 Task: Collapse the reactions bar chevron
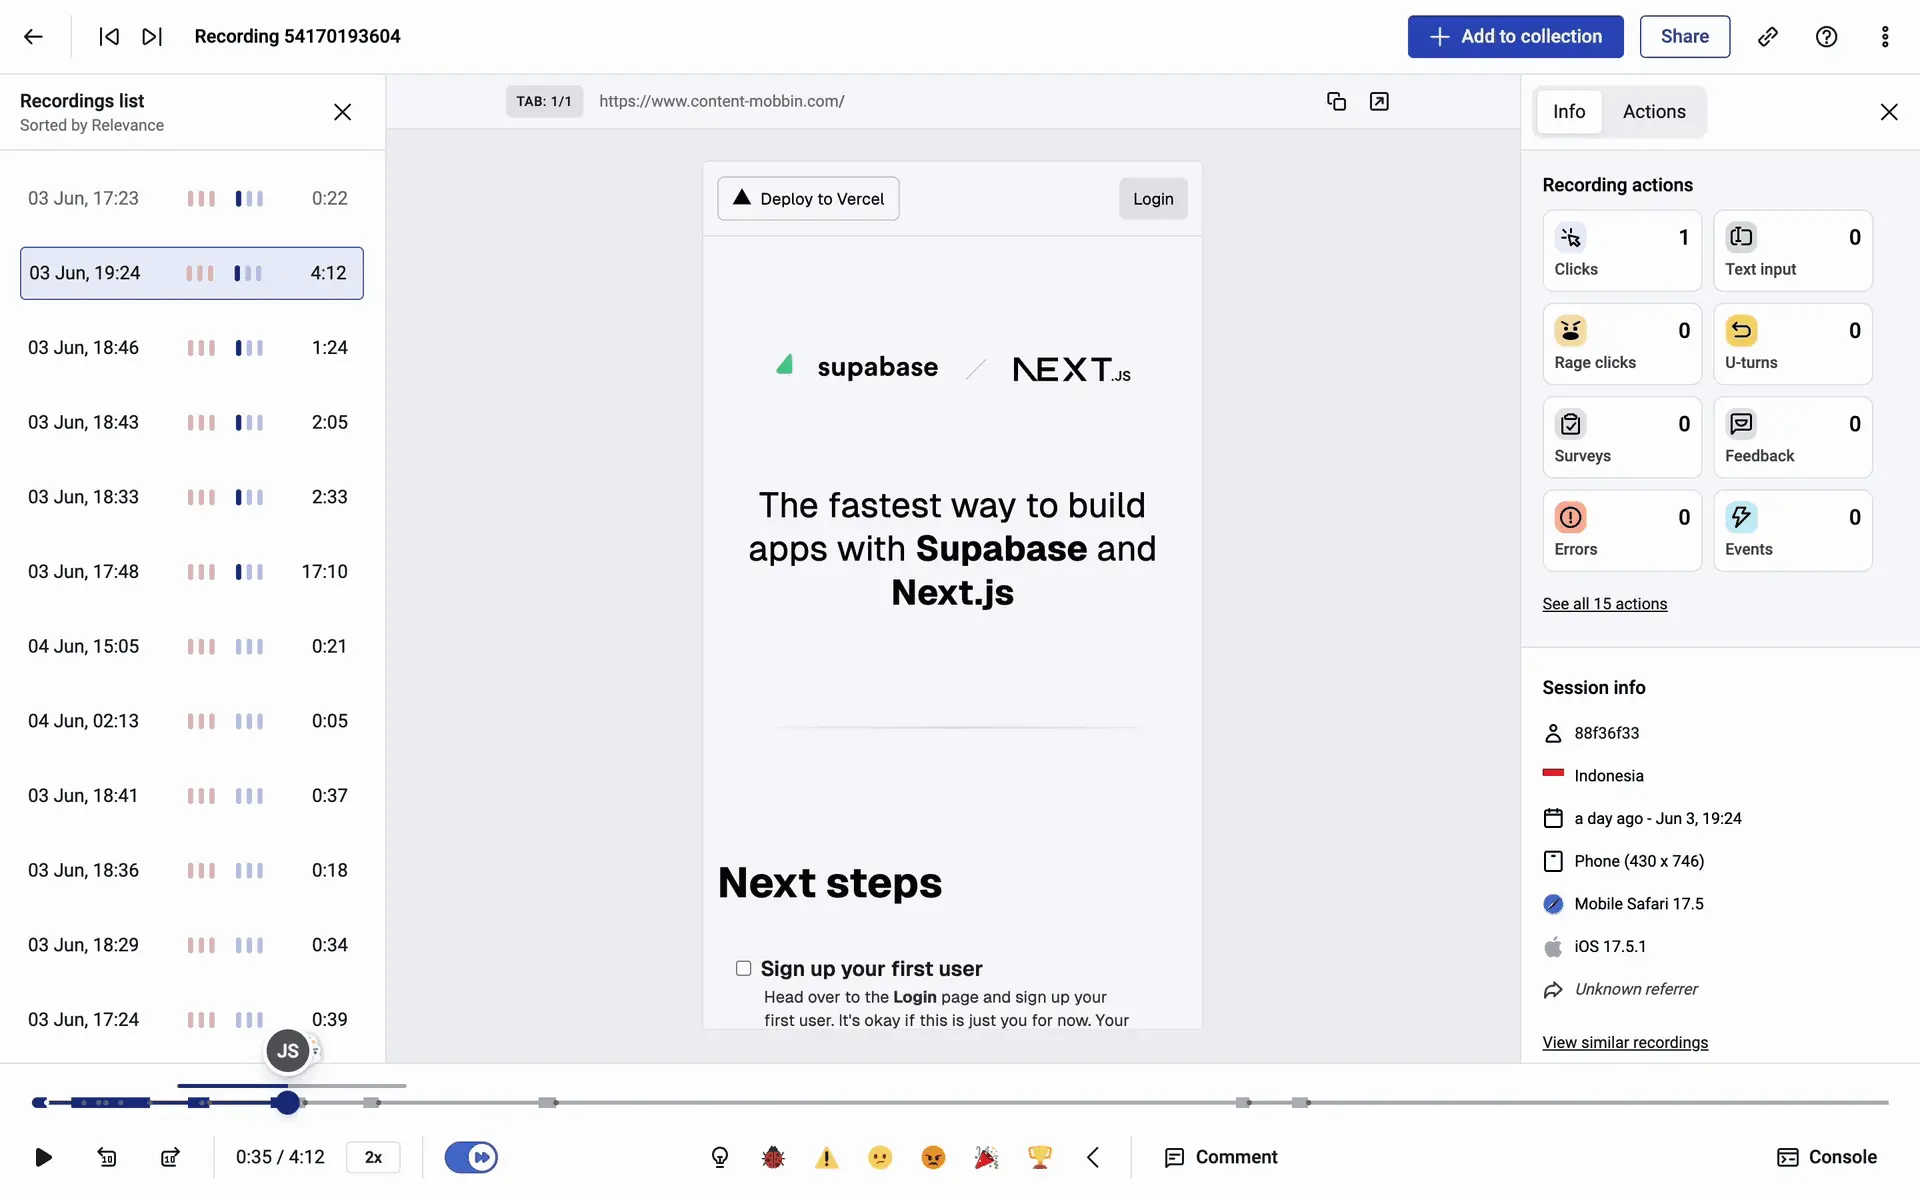click(1093, 1157)
